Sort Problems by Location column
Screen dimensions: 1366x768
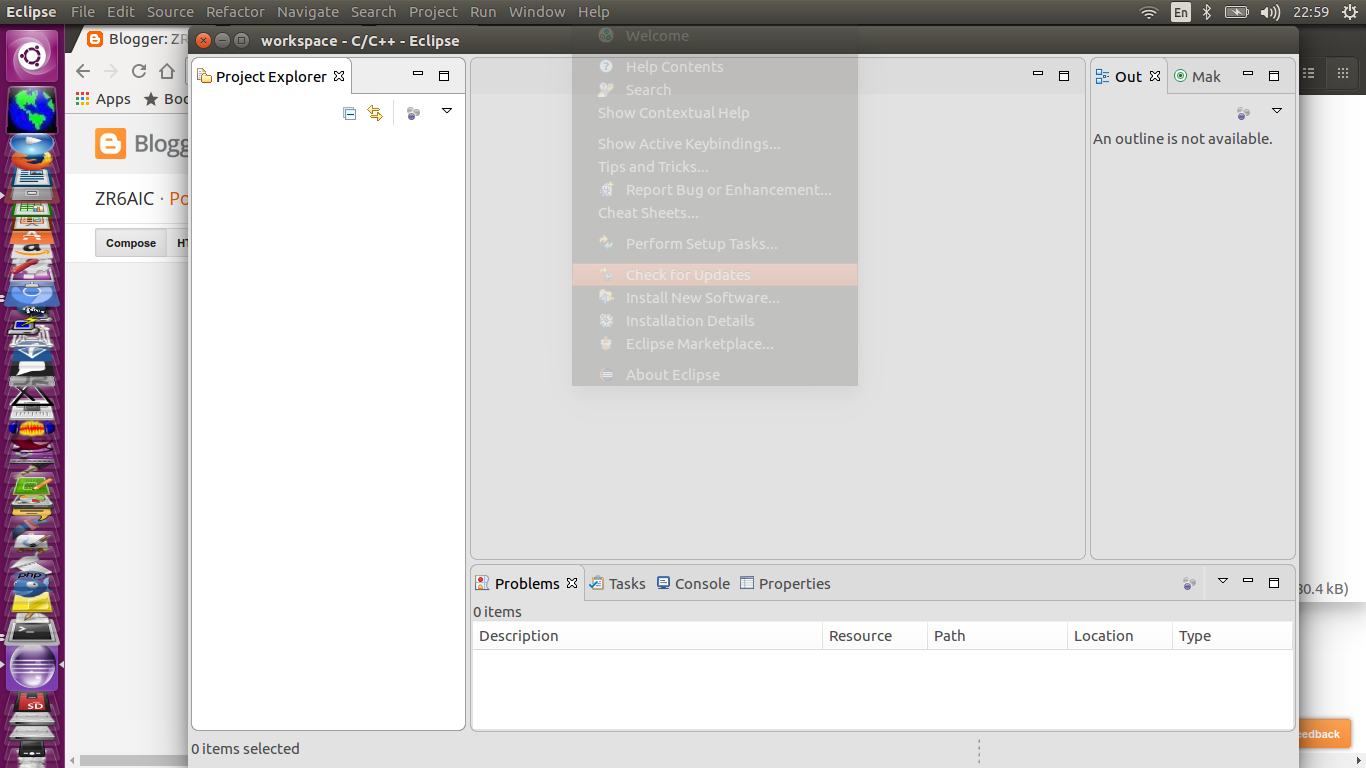(x=1120, y=636)
